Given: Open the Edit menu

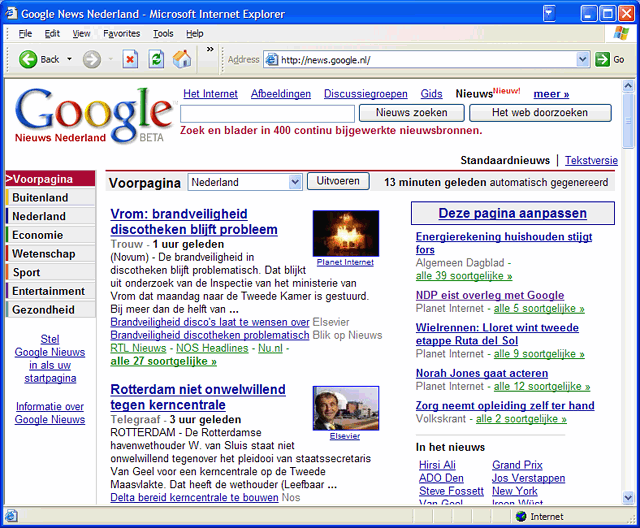Looking at the screenshot, I should tap(52, 33).
